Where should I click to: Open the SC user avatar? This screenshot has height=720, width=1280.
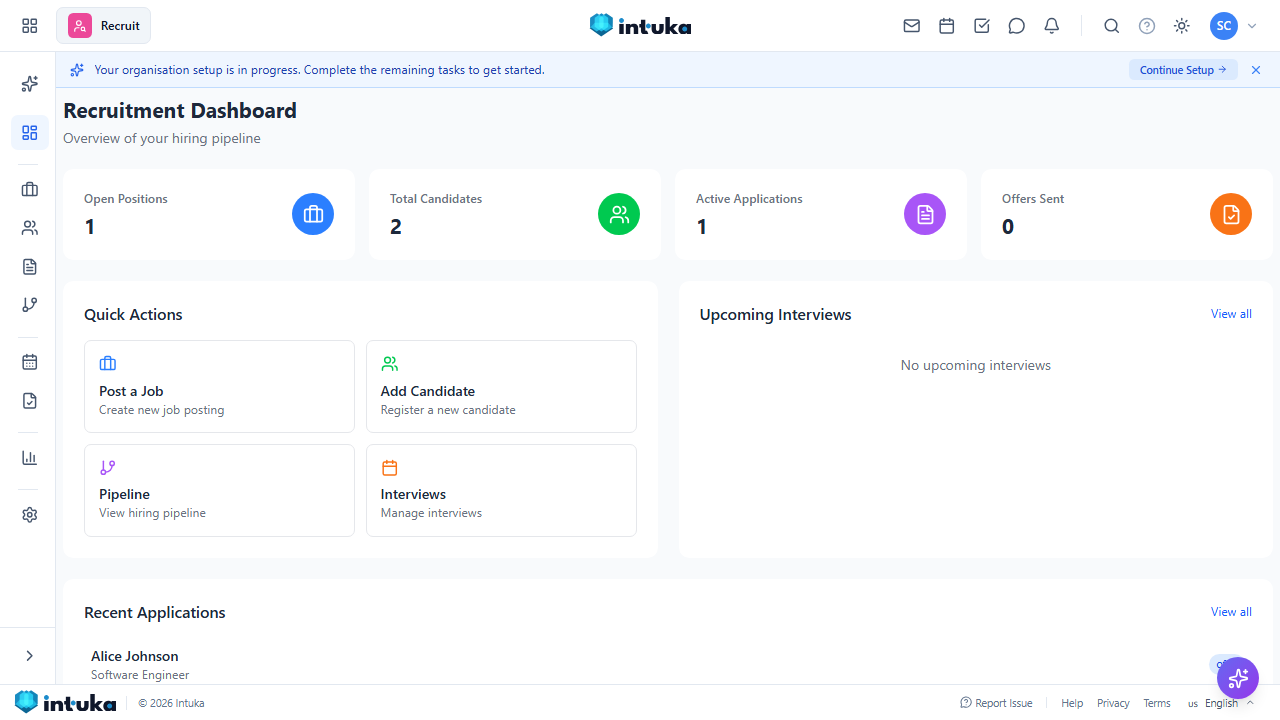tap(1224, 26)
